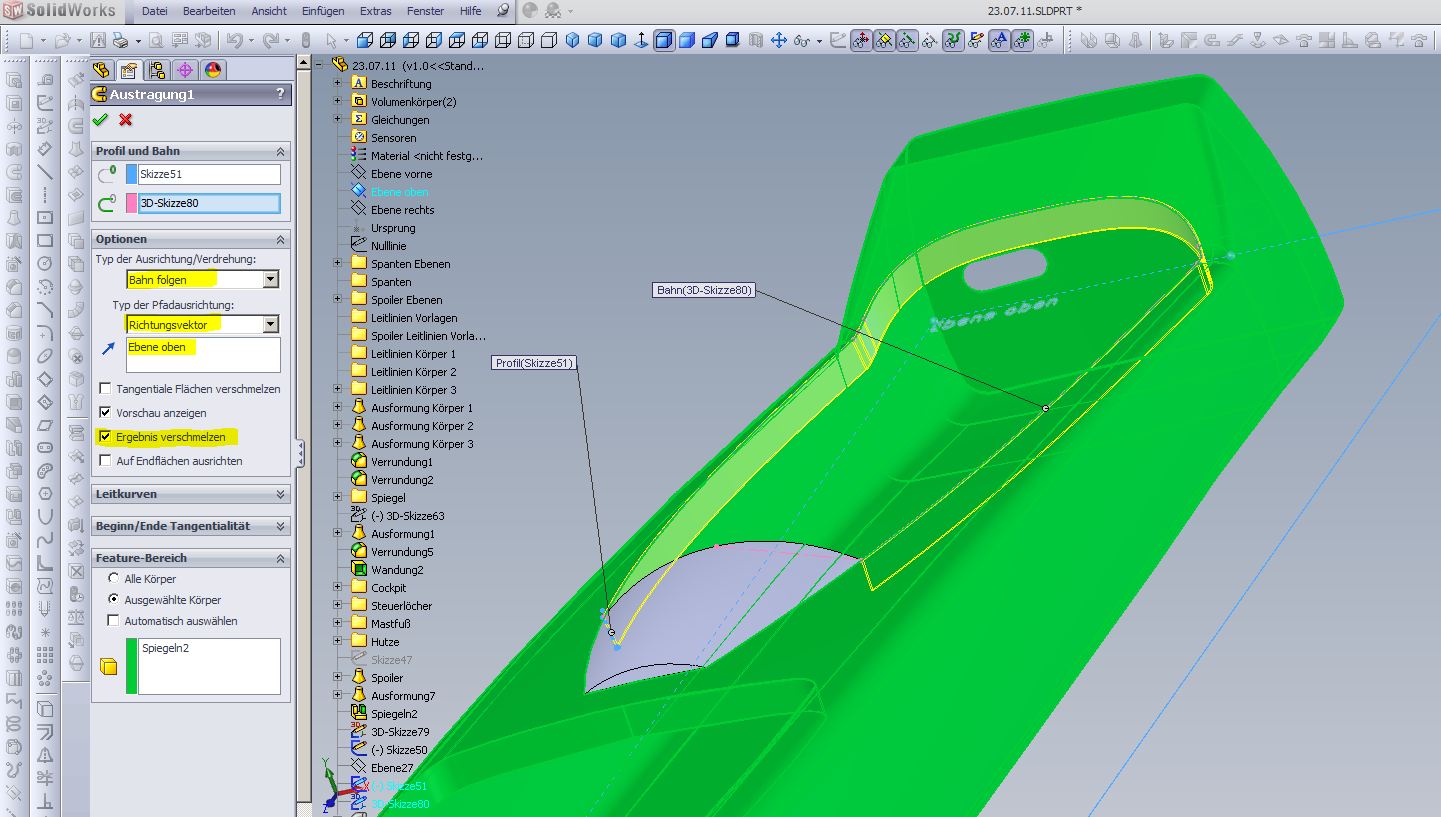Cancel the sweep with the red X

click(x=125, y=120)
